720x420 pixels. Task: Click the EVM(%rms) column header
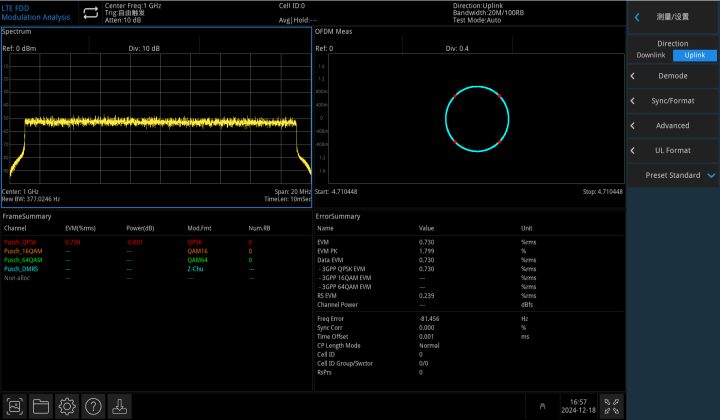click(80, 228)
